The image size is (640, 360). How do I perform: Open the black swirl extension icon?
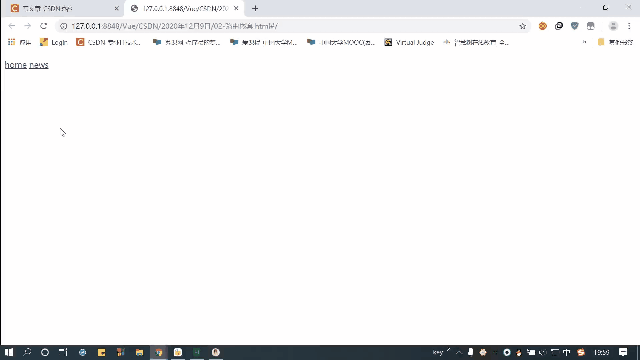(559, 26)
